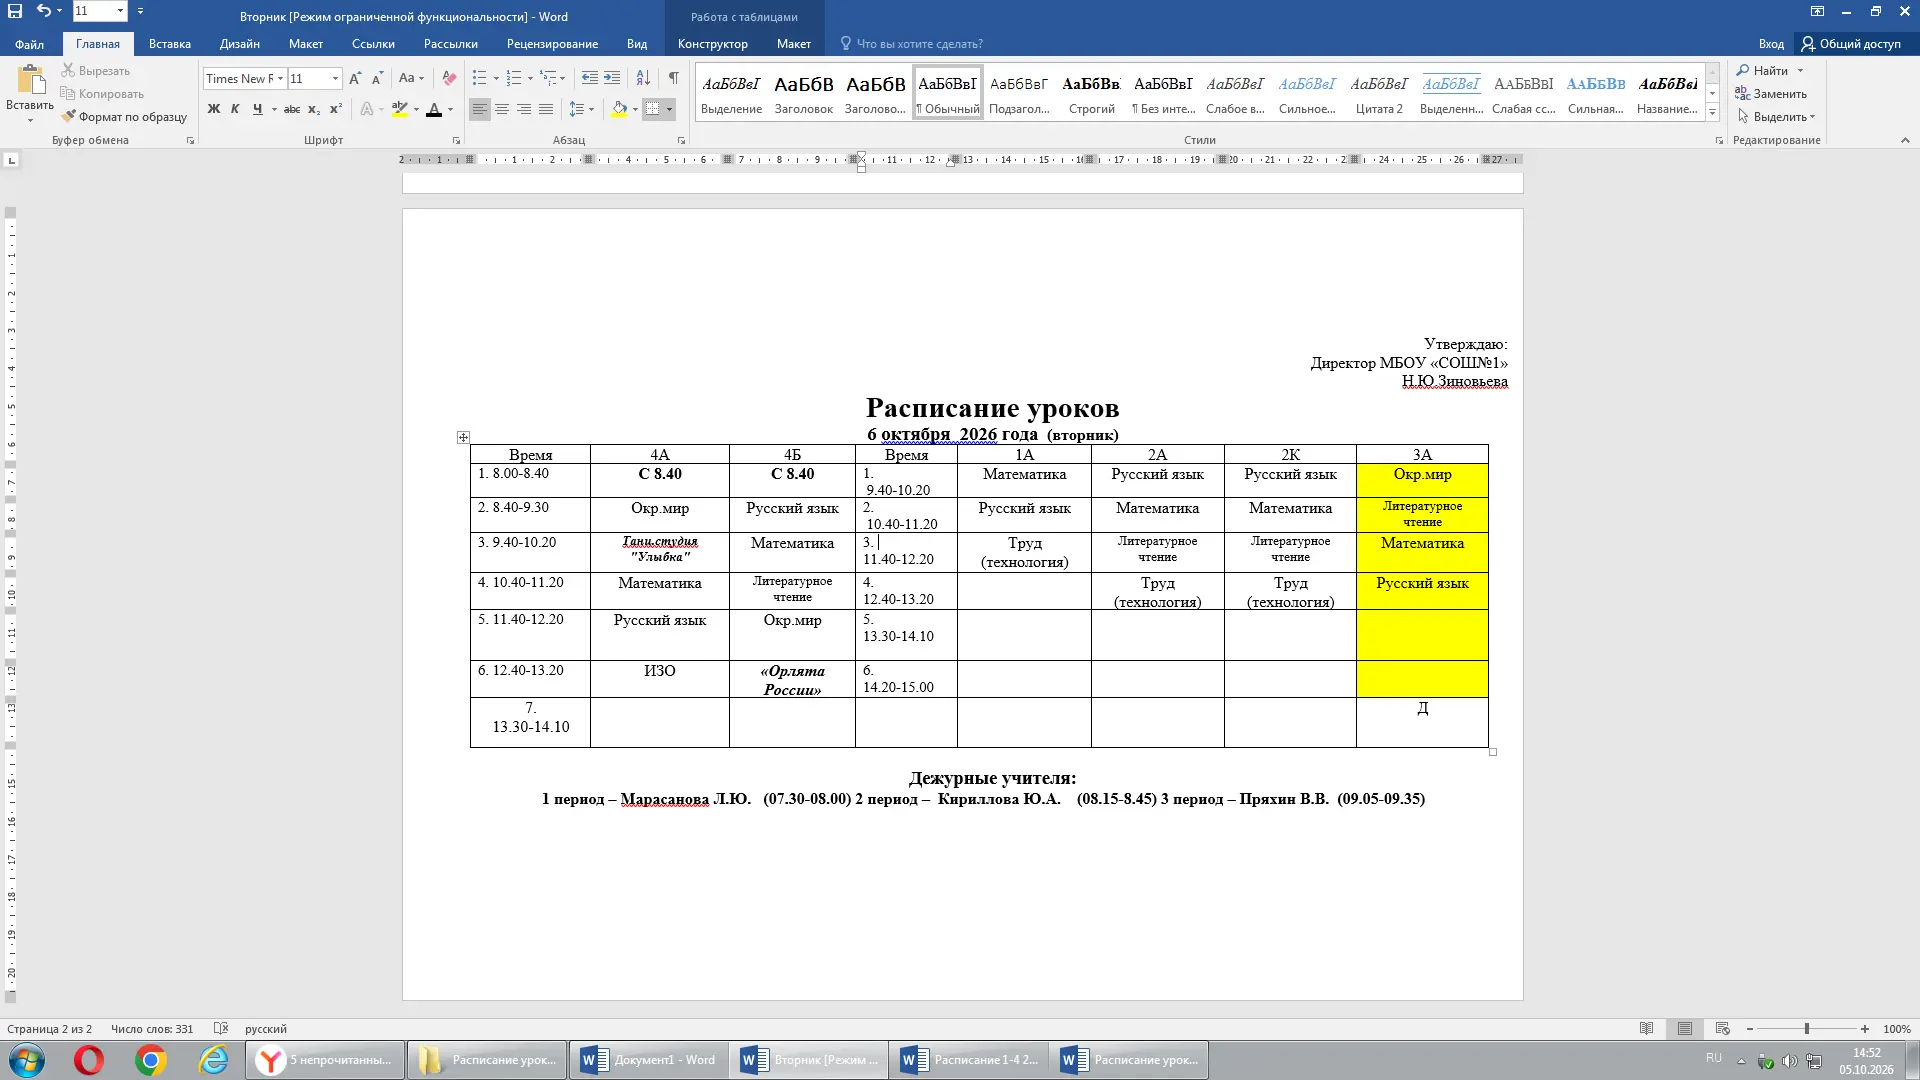Open the Вставка tab
This screenshot has width=1920, height=1080.
click(x=170, y=44)
